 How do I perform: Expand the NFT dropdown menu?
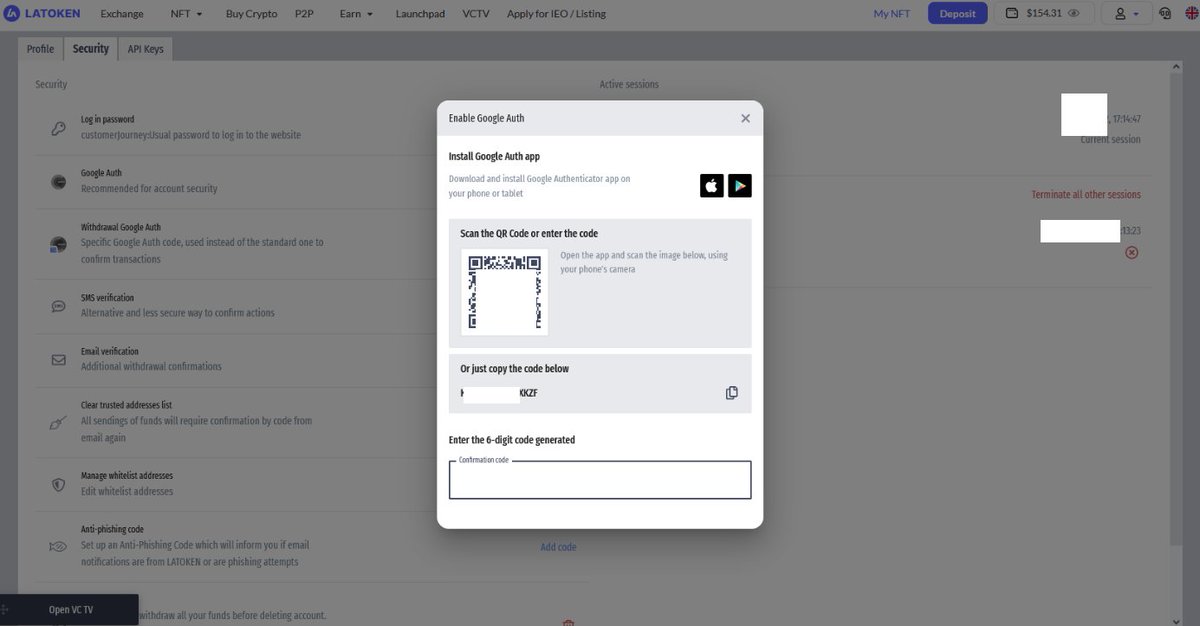tap(186, 14)
